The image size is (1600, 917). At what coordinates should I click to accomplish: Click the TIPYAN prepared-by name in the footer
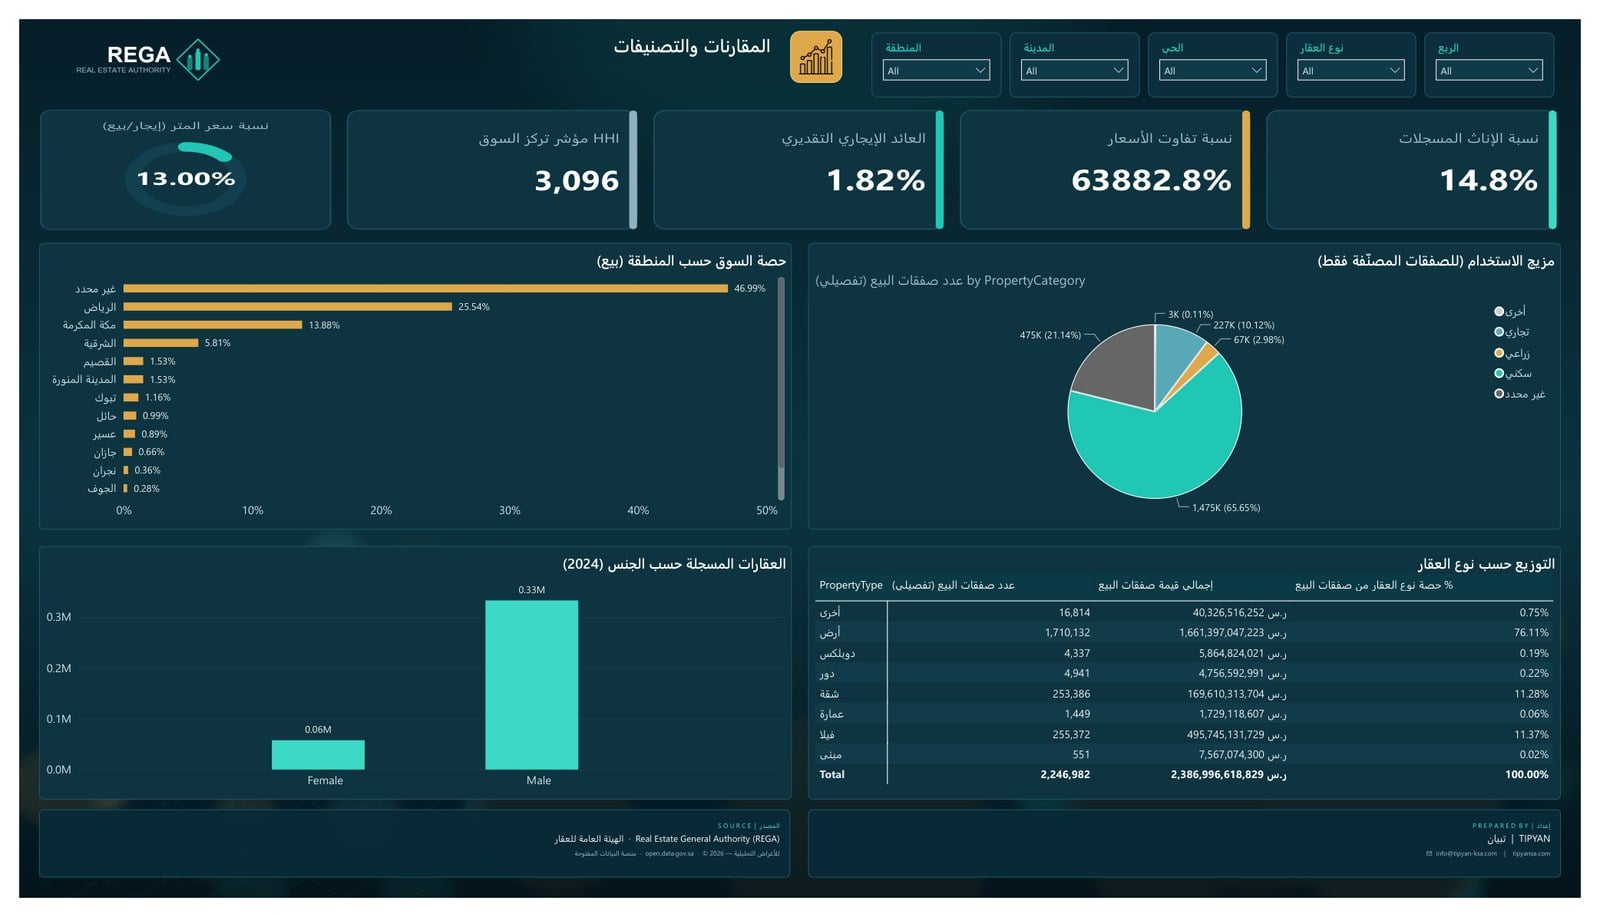1534,839
